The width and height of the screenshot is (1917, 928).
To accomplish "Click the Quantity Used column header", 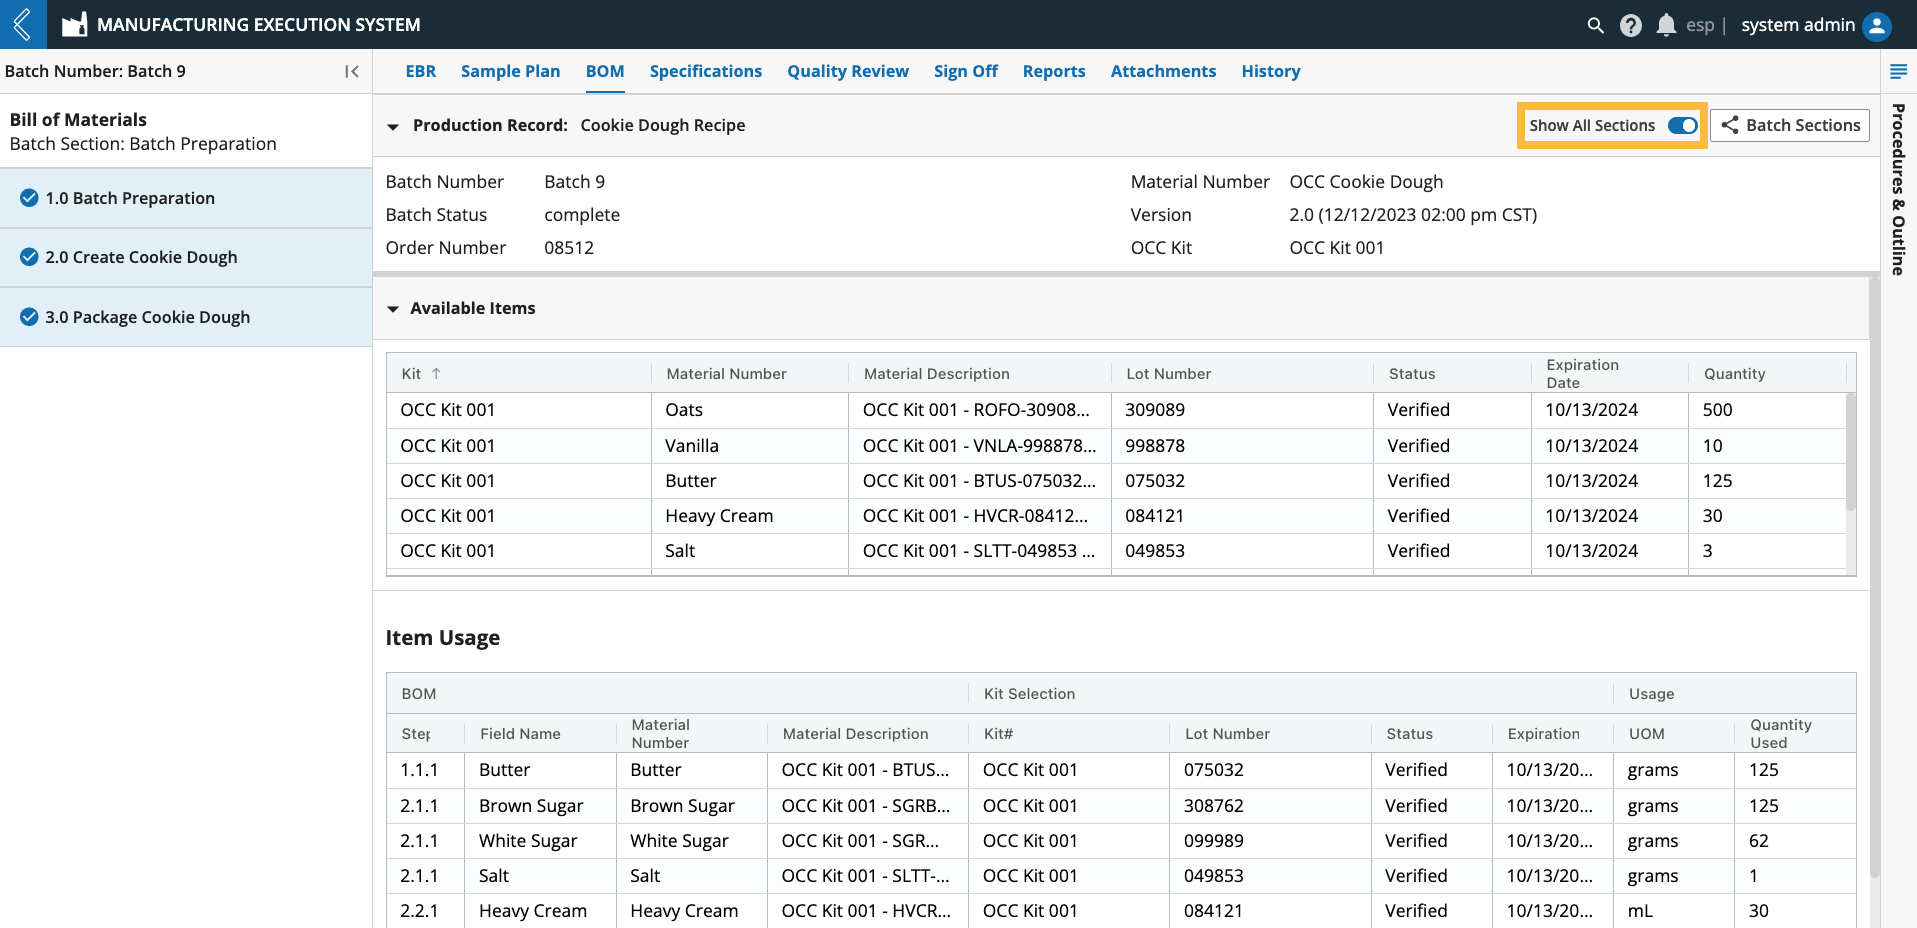I will click(1780, 734).
